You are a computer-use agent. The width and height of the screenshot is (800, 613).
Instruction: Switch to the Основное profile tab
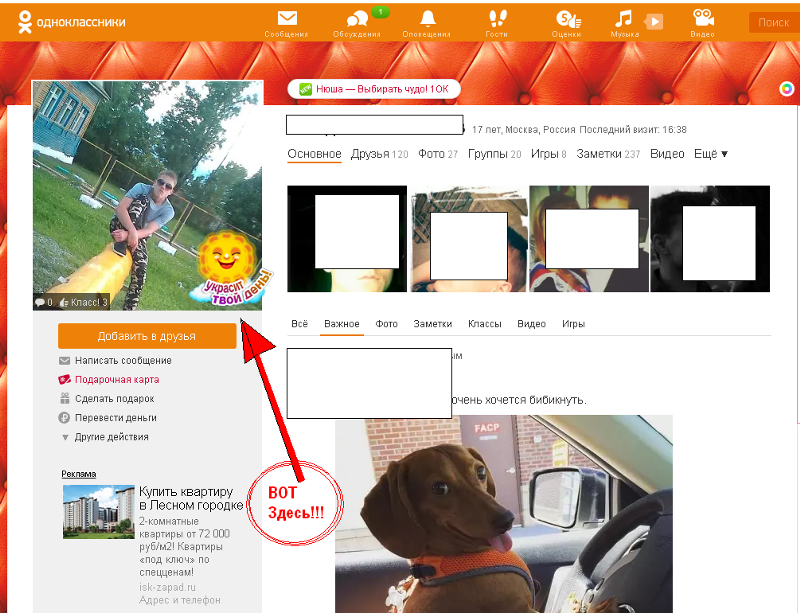click(x=314, y=154)
